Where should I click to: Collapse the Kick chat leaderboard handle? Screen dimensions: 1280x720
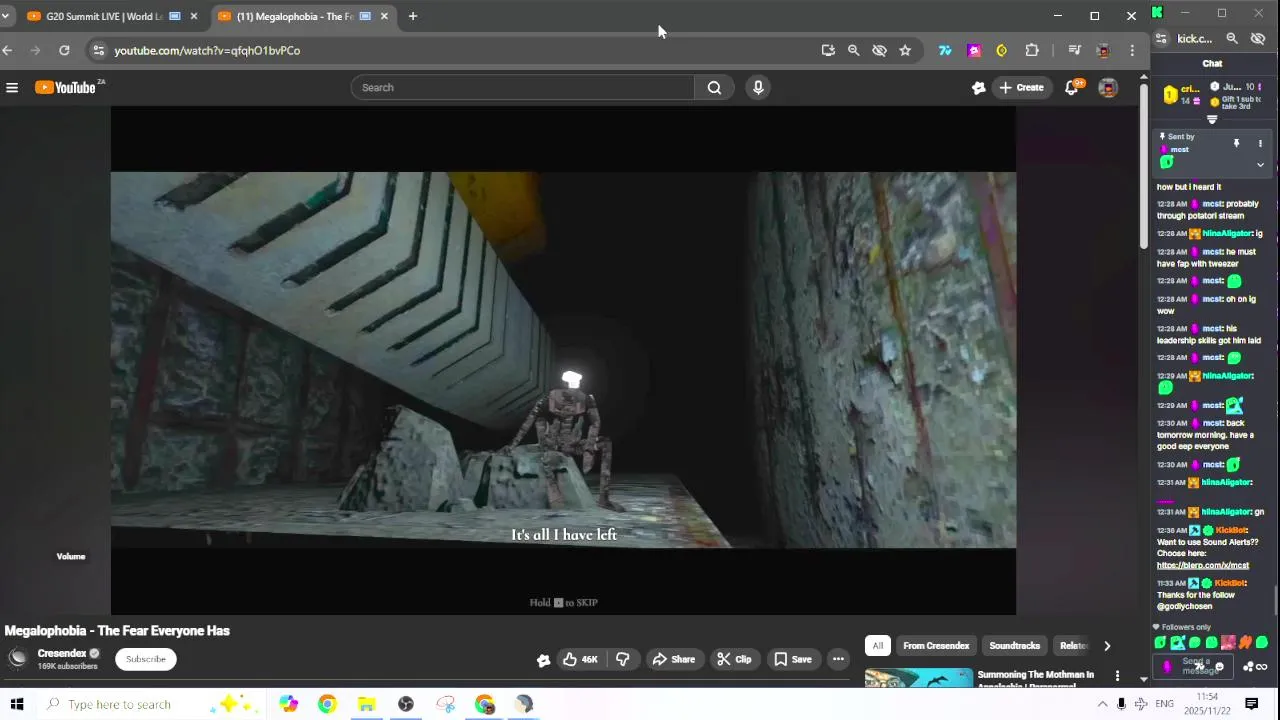click(x=1212, y=120)
